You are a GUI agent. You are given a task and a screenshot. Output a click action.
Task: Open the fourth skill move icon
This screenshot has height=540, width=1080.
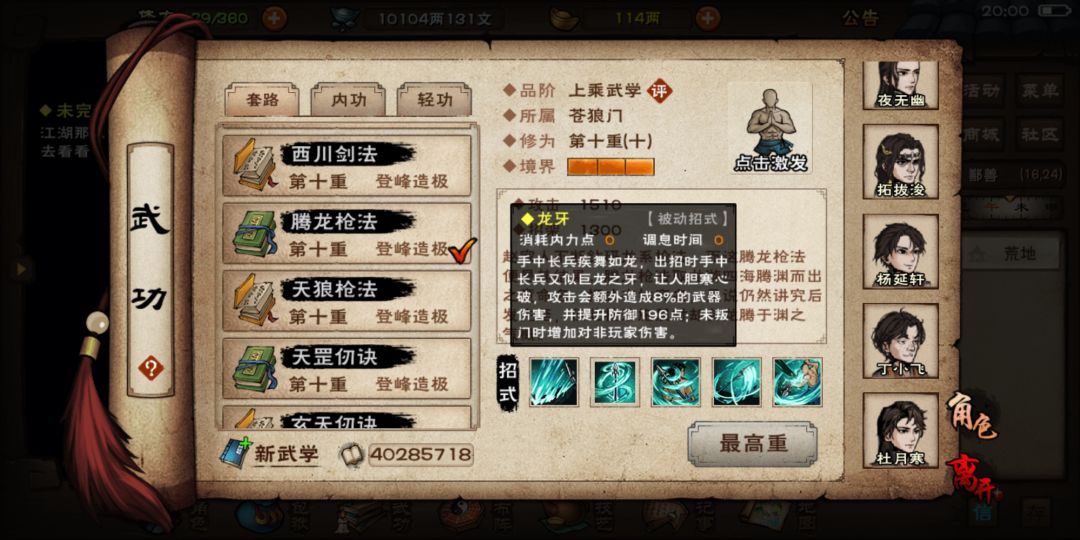(x=736, y=382)
